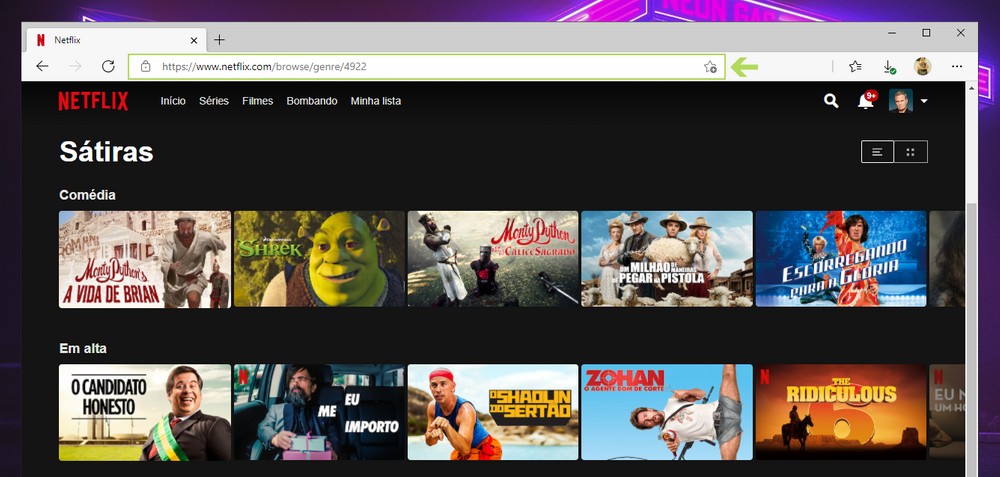The image size is (1000, 477).
Task: Minimize the browser window
Action: [x=892, y=33]
